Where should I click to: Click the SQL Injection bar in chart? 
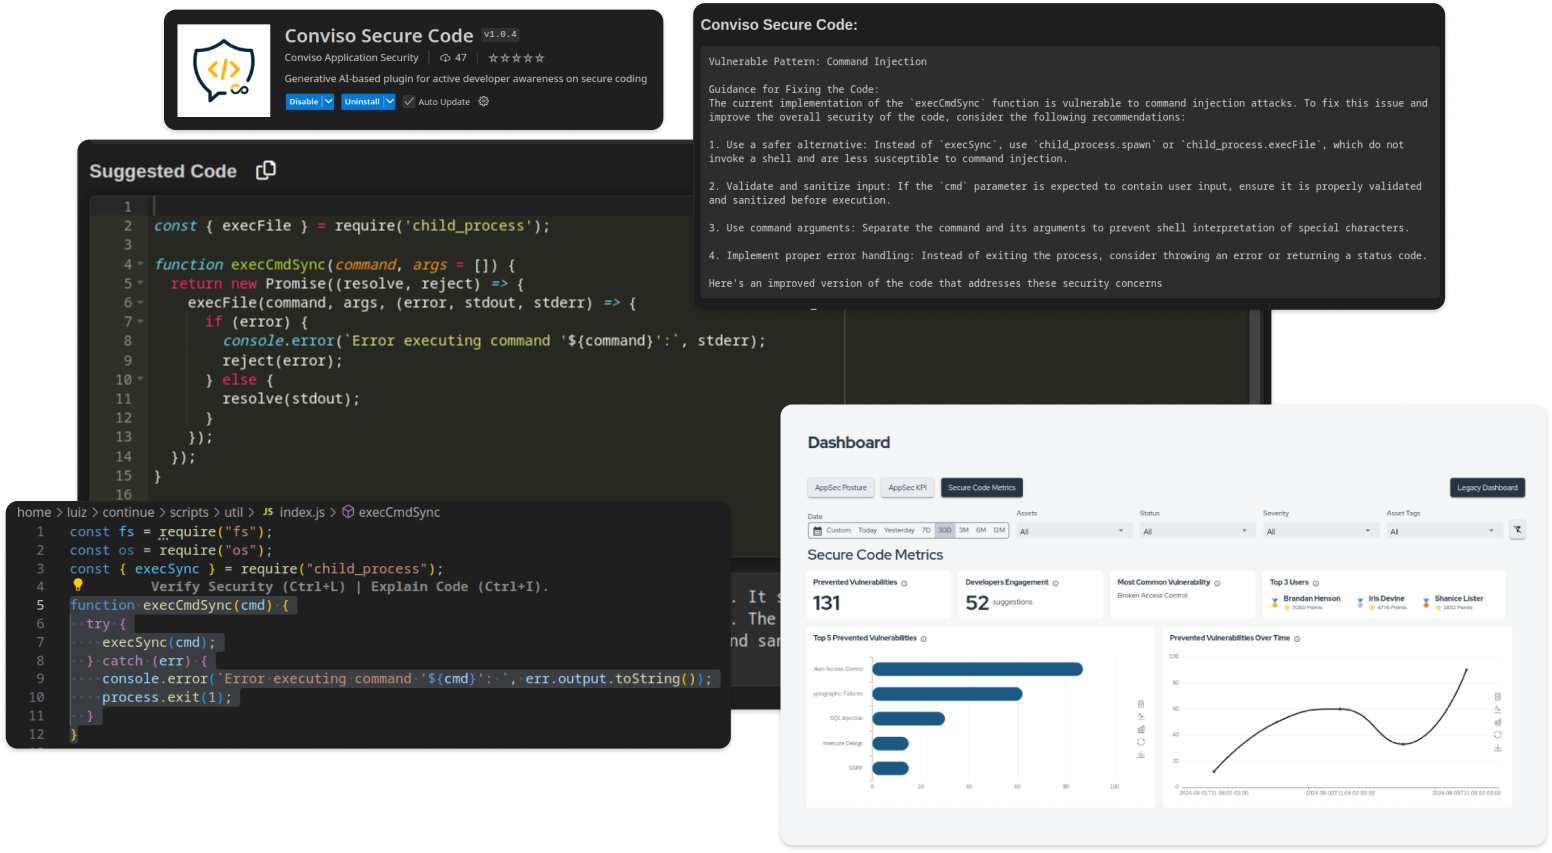pos(908,718)
